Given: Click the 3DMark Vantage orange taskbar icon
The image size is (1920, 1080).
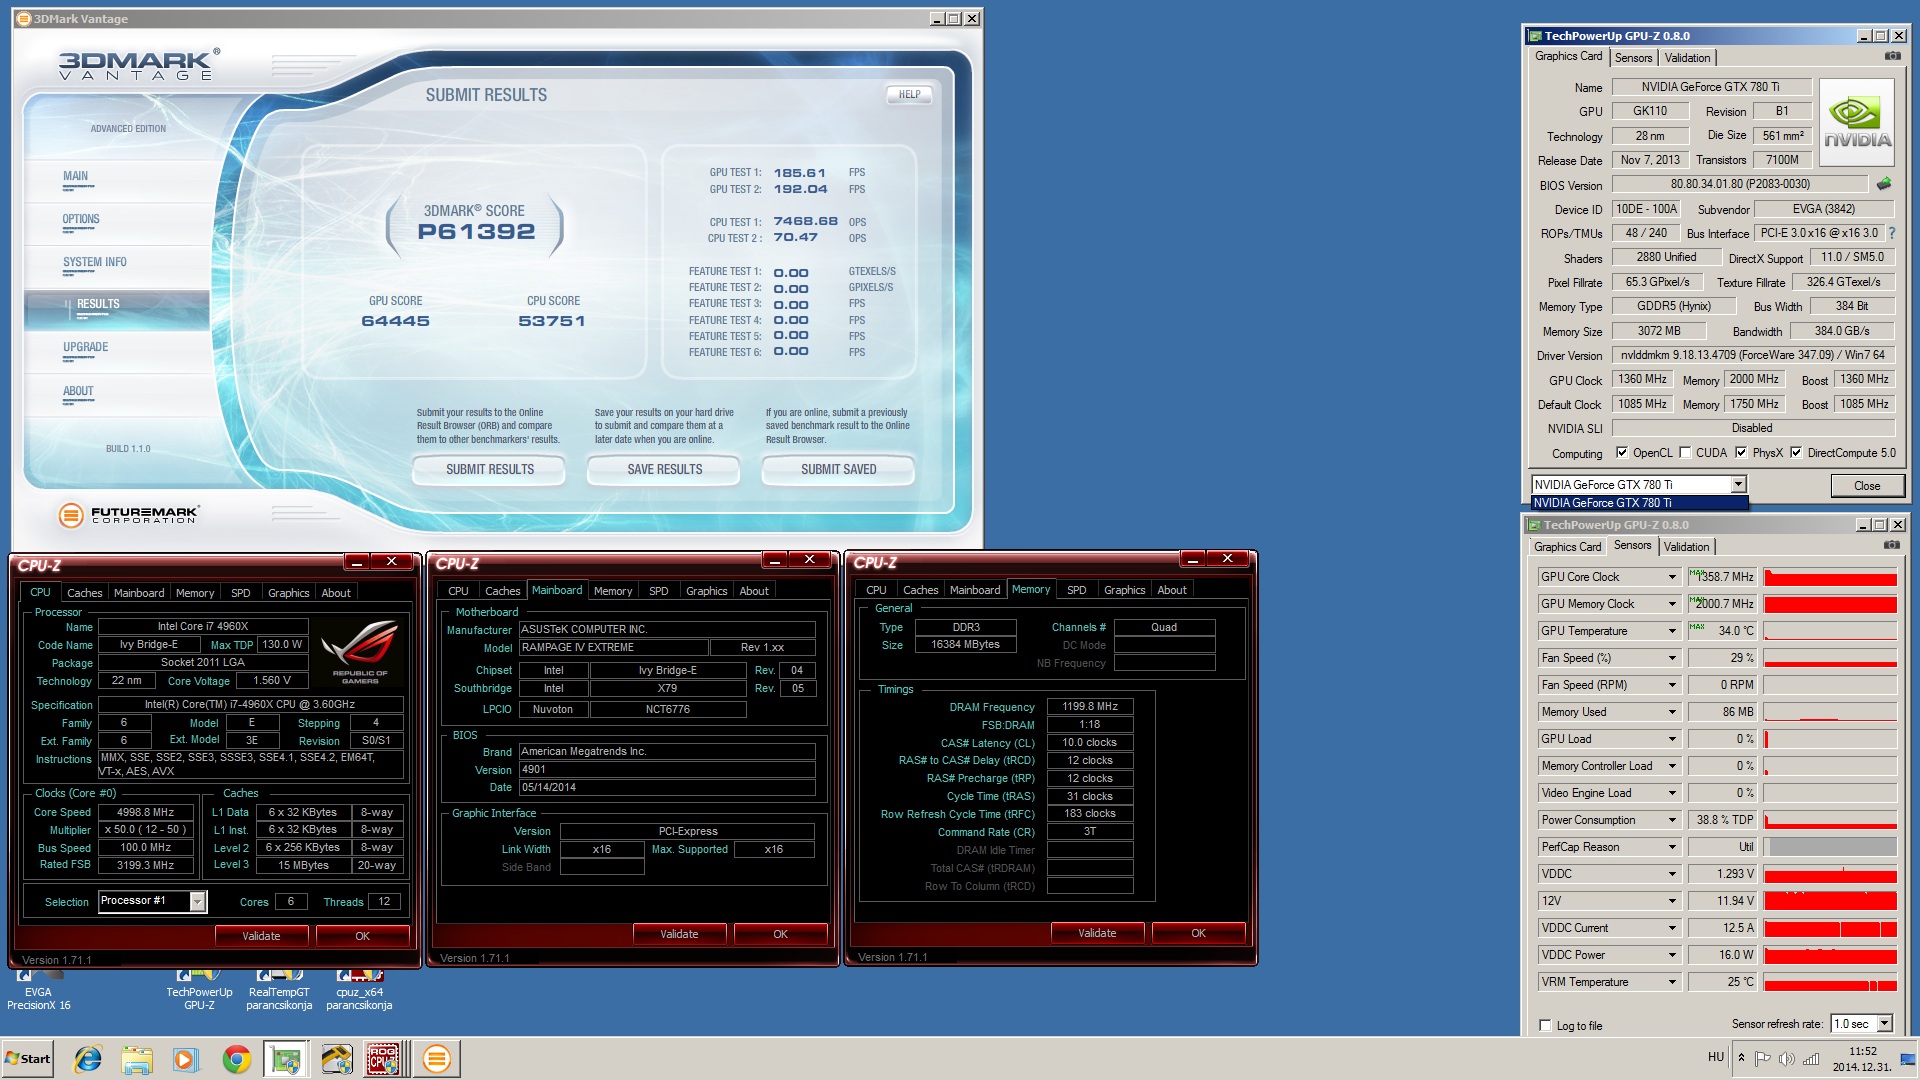Looking at the screenshot, I should click(x=436, y=1059).
